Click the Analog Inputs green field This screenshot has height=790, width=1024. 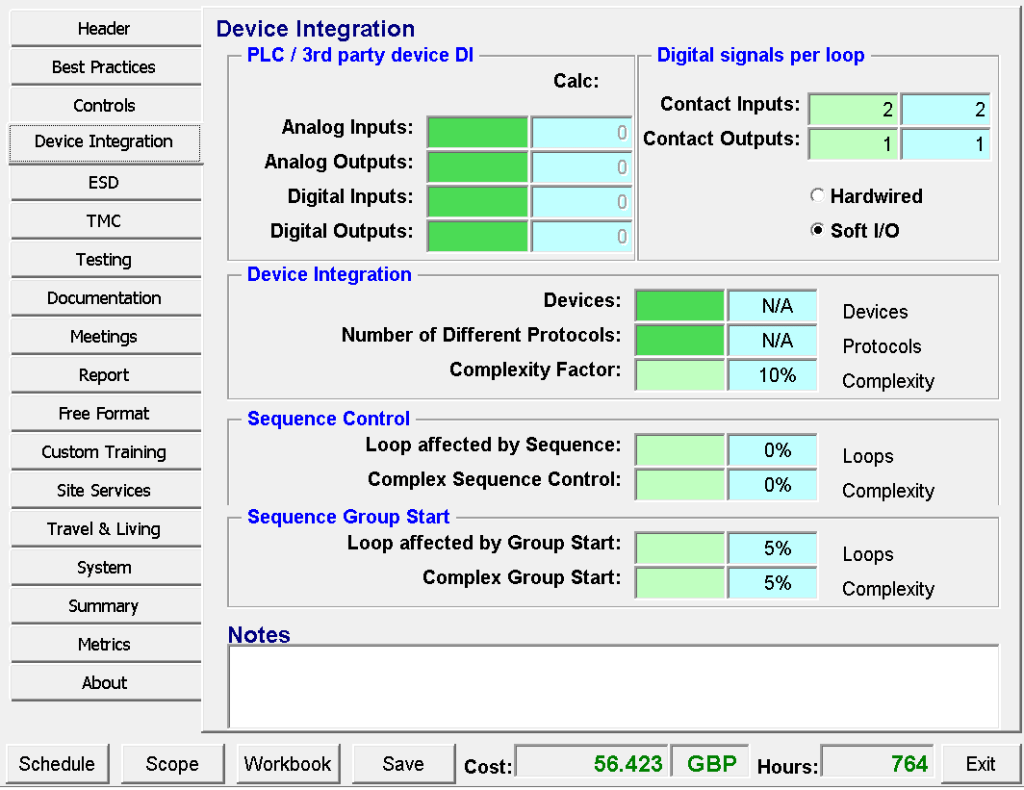(x=477, y=132)
